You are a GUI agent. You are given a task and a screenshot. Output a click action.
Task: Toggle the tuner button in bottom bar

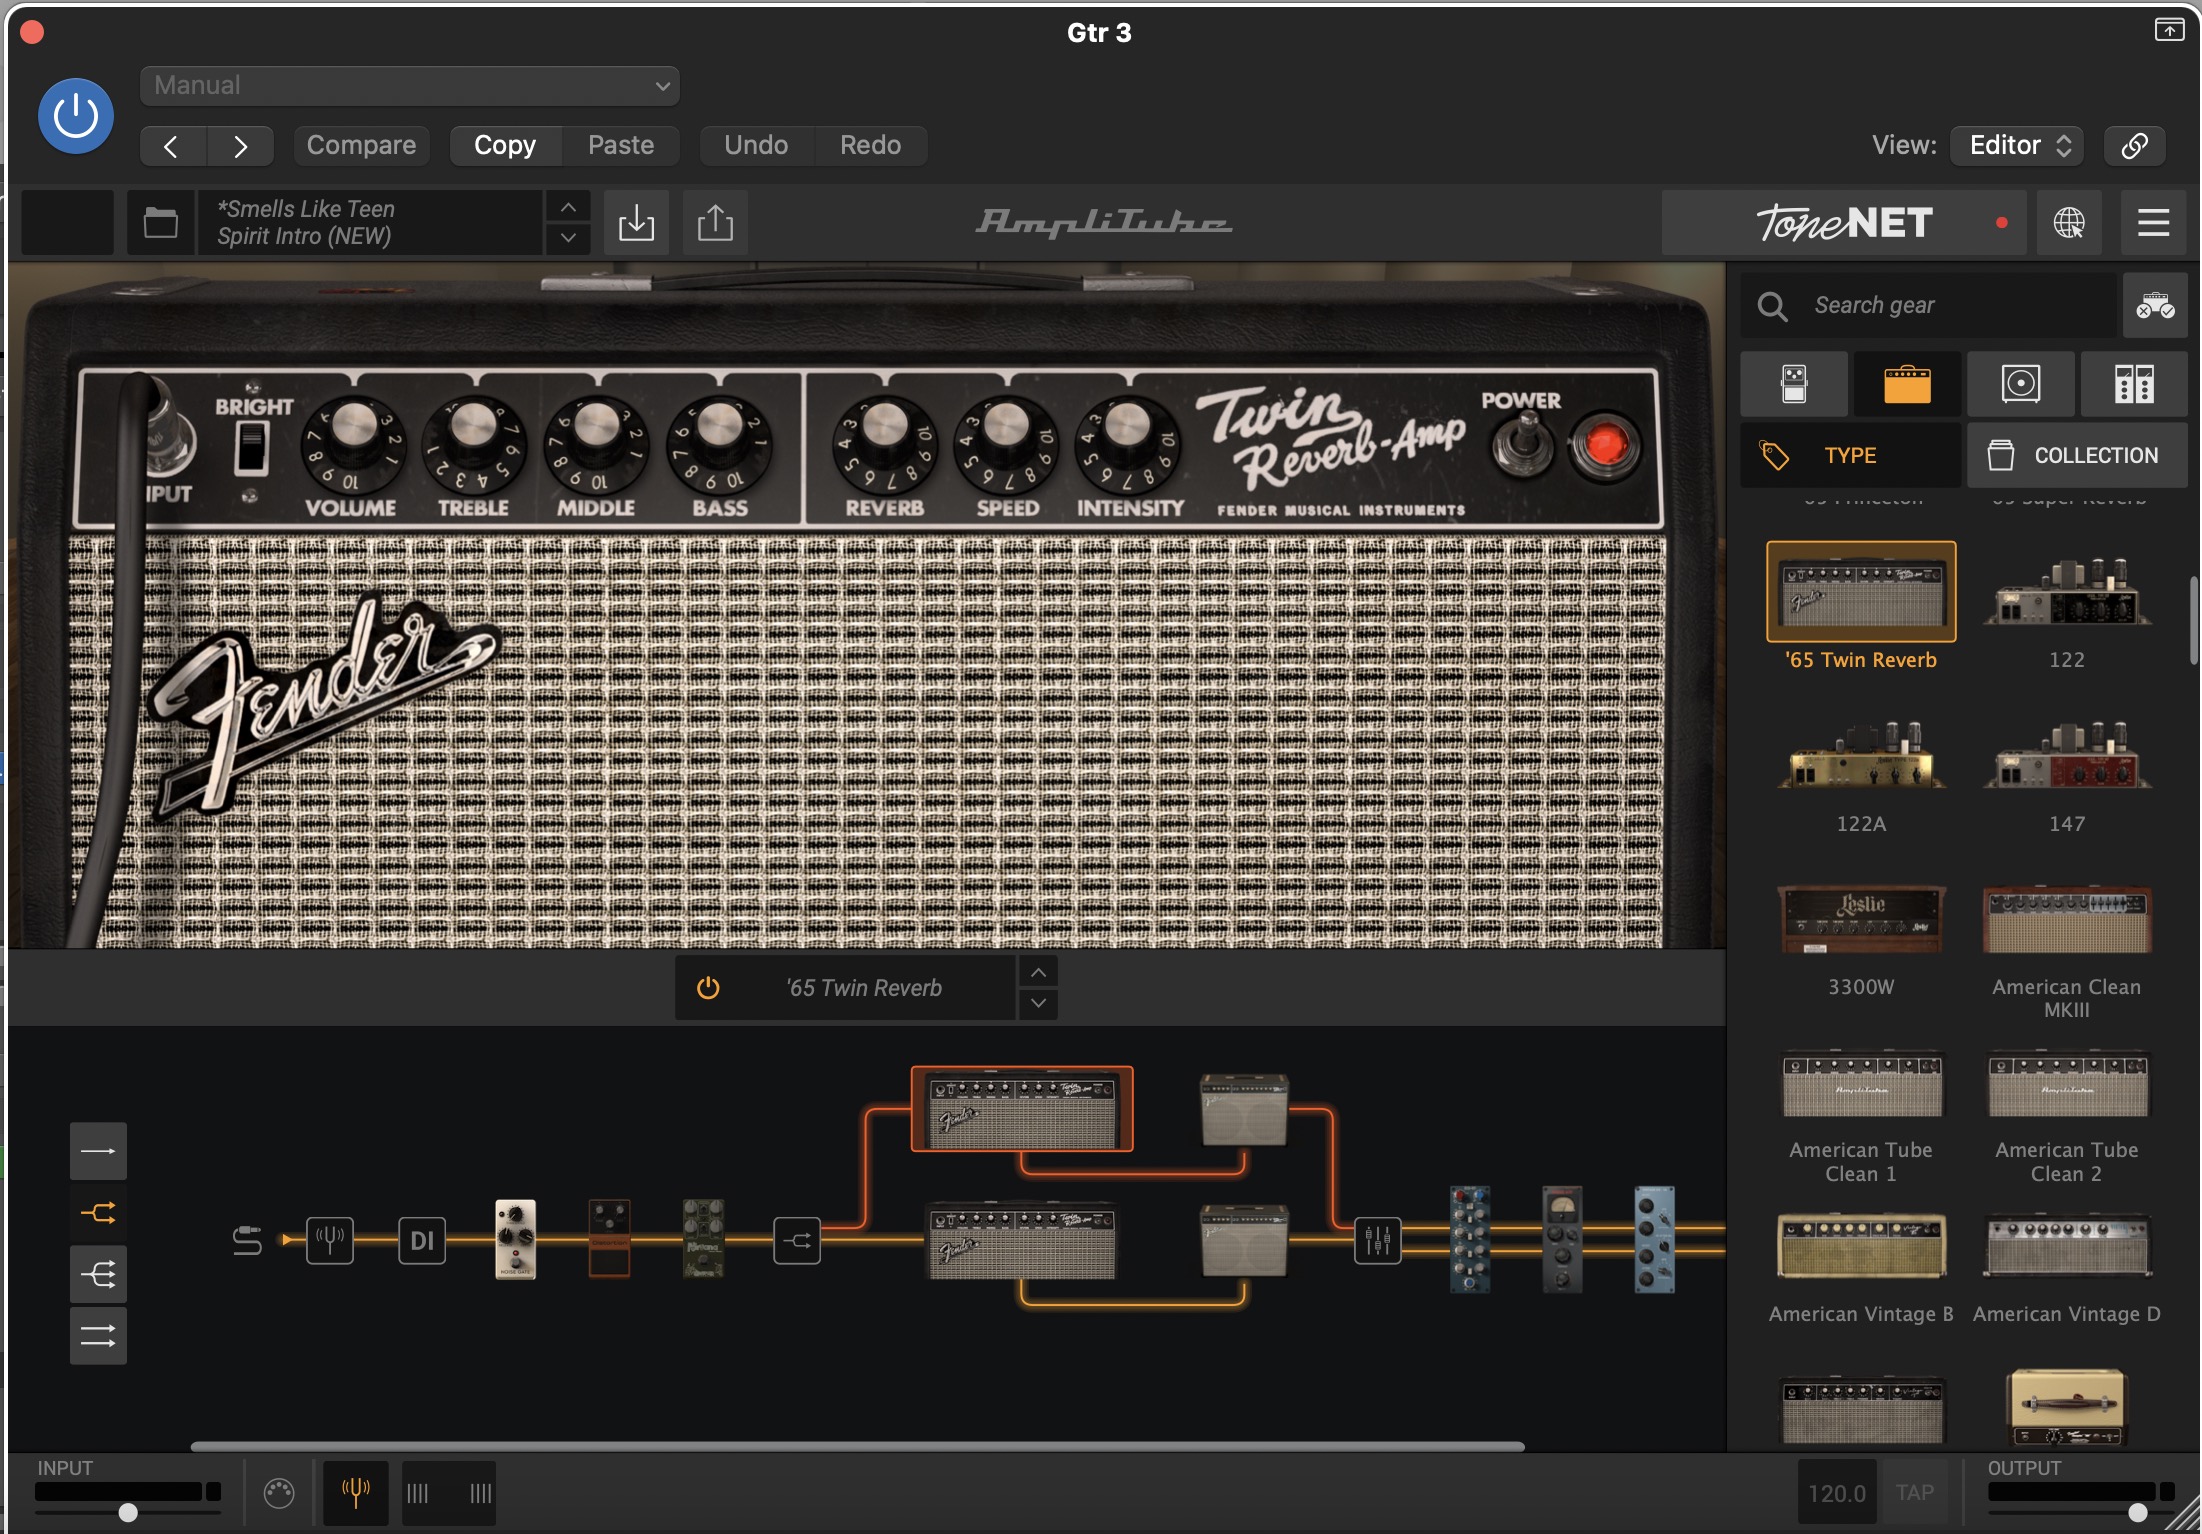click(x=356, y=1493)
